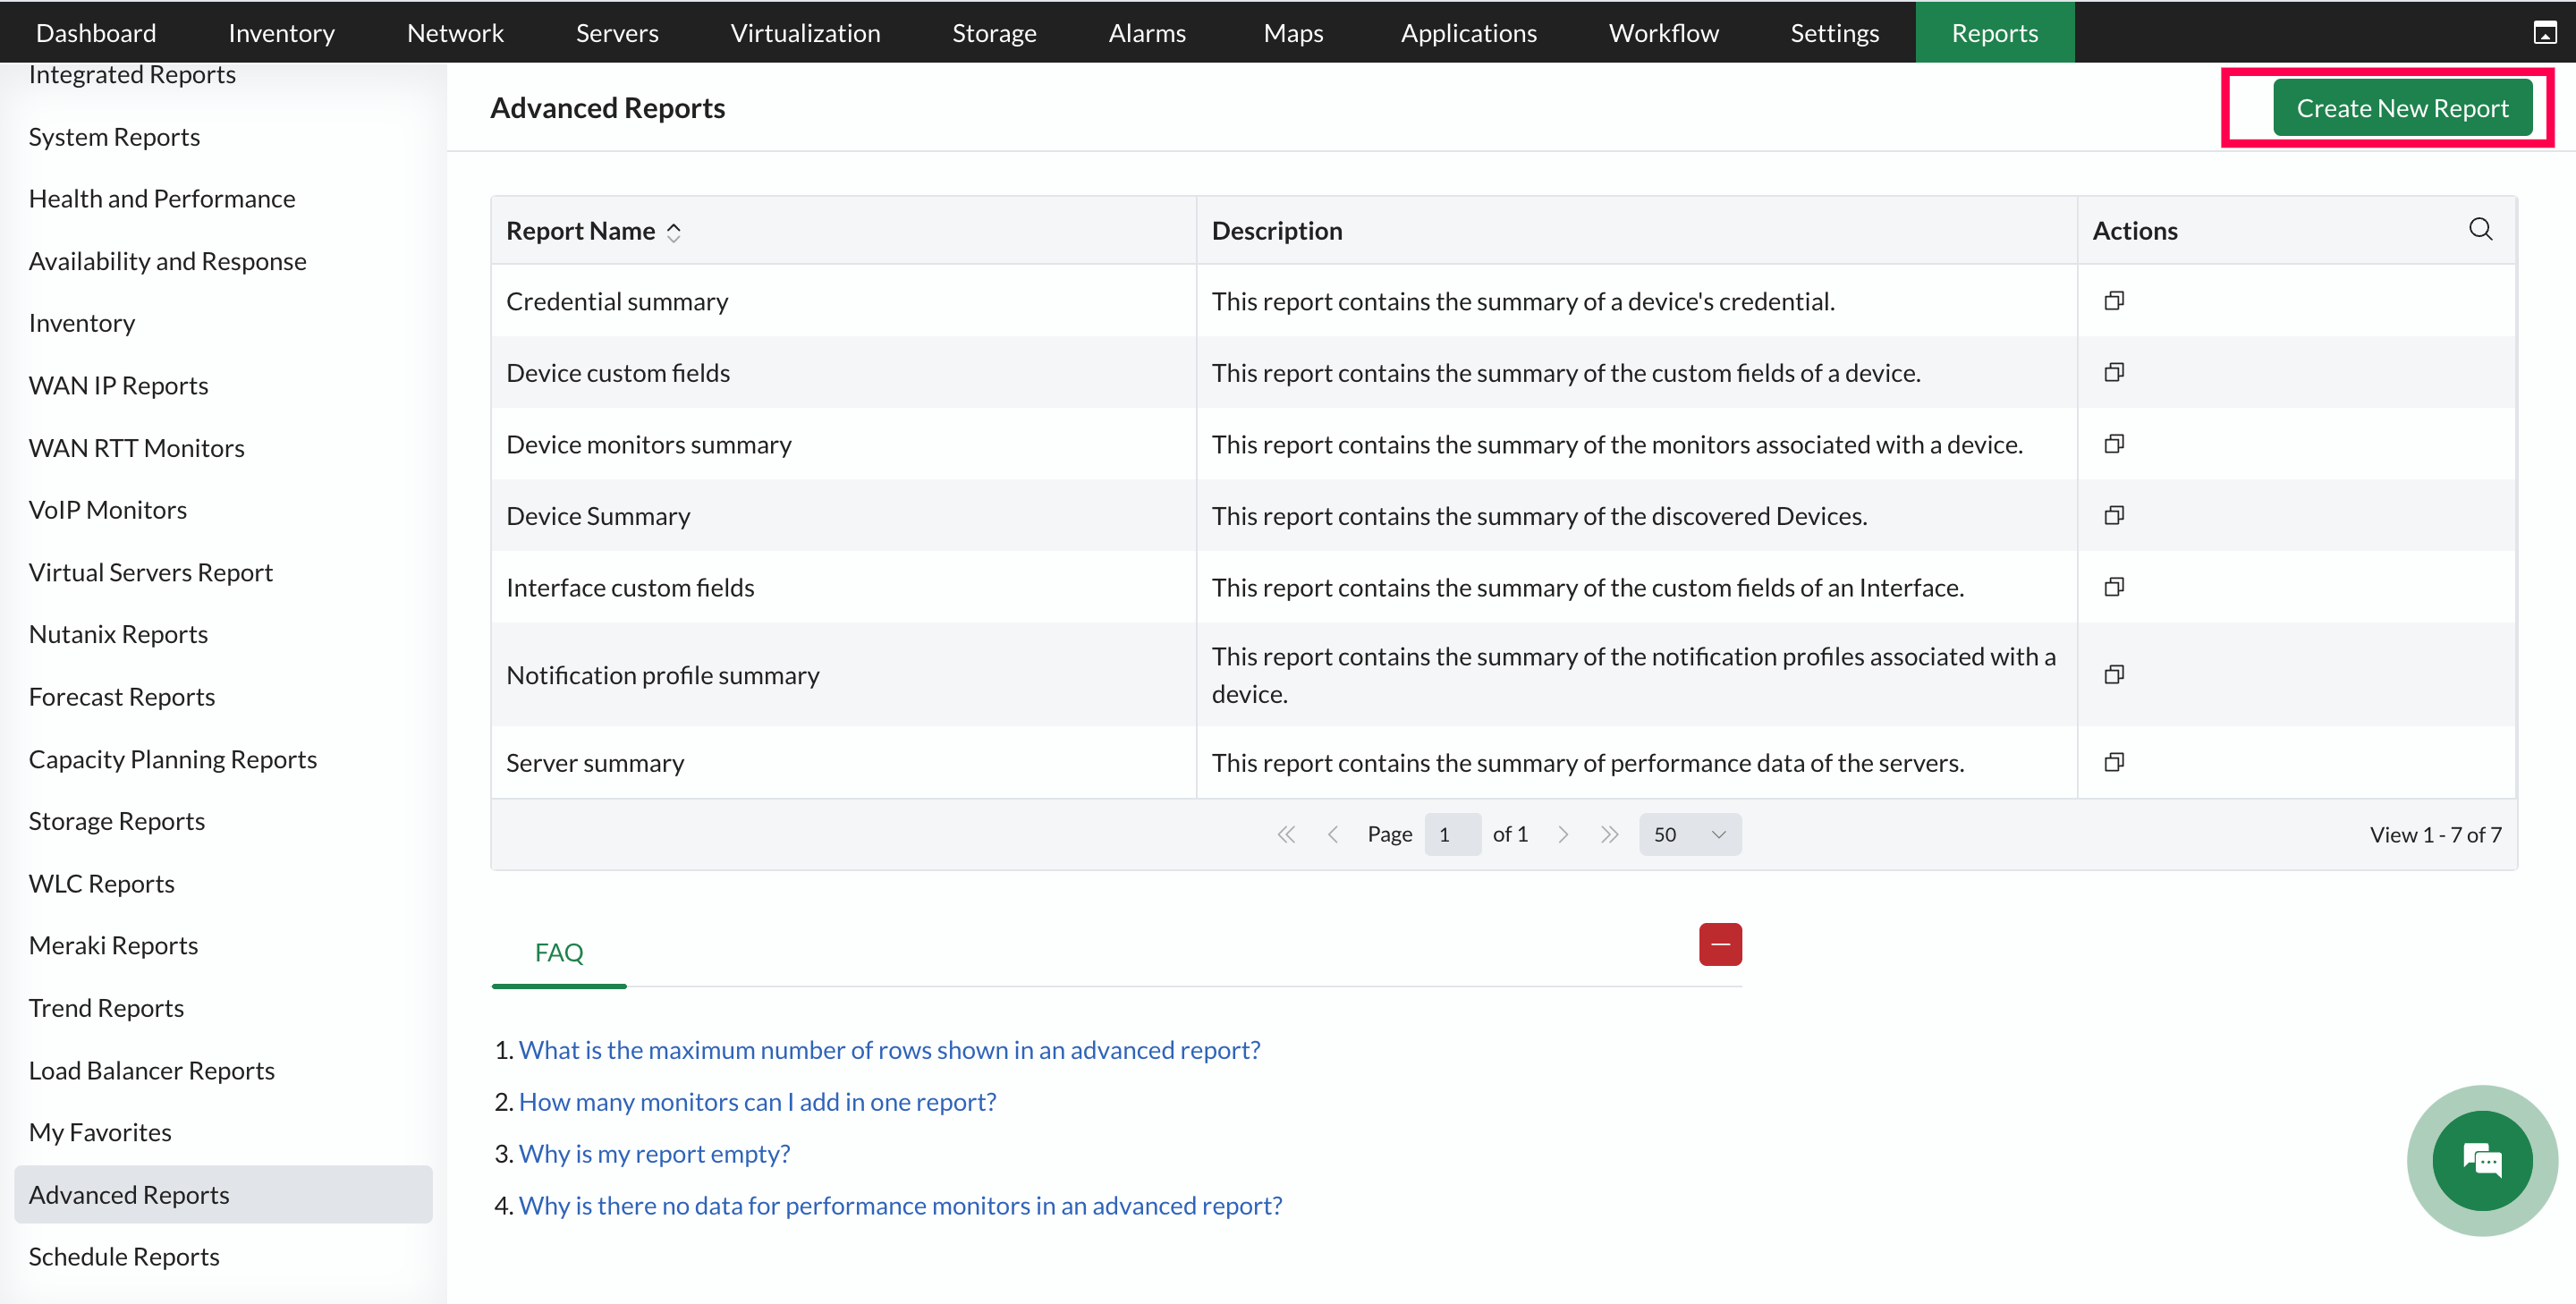Open the Storage tab
This screenshot has width=2576, height=1304.
pyautogui.click(x=994, y=33)
